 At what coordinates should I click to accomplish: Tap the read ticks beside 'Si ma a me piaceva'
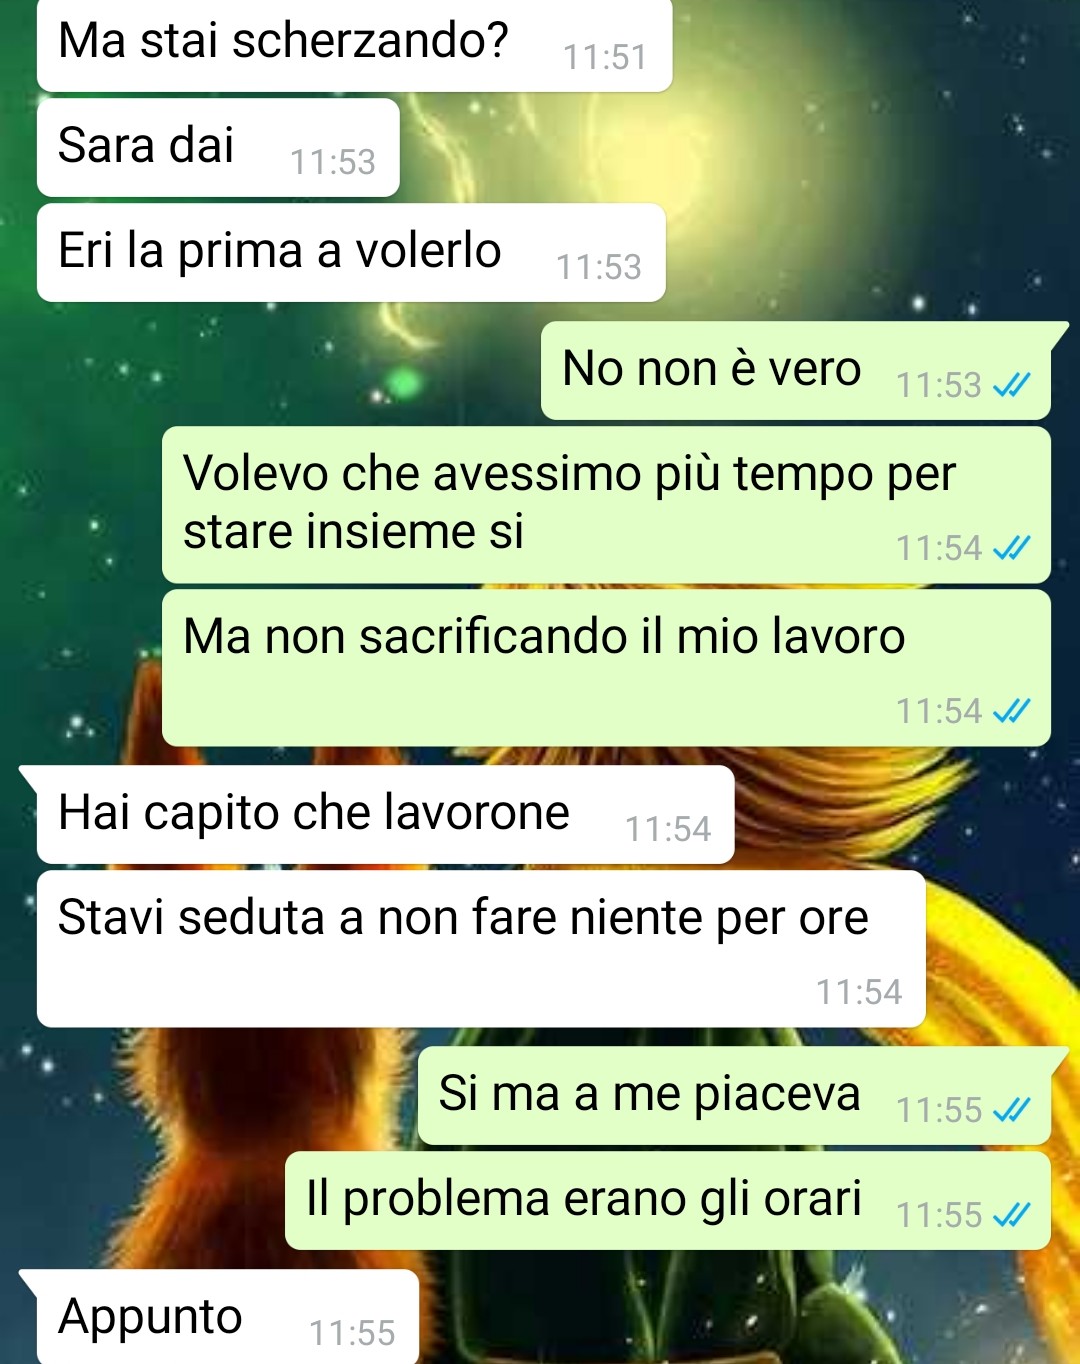point(1011,1110)
